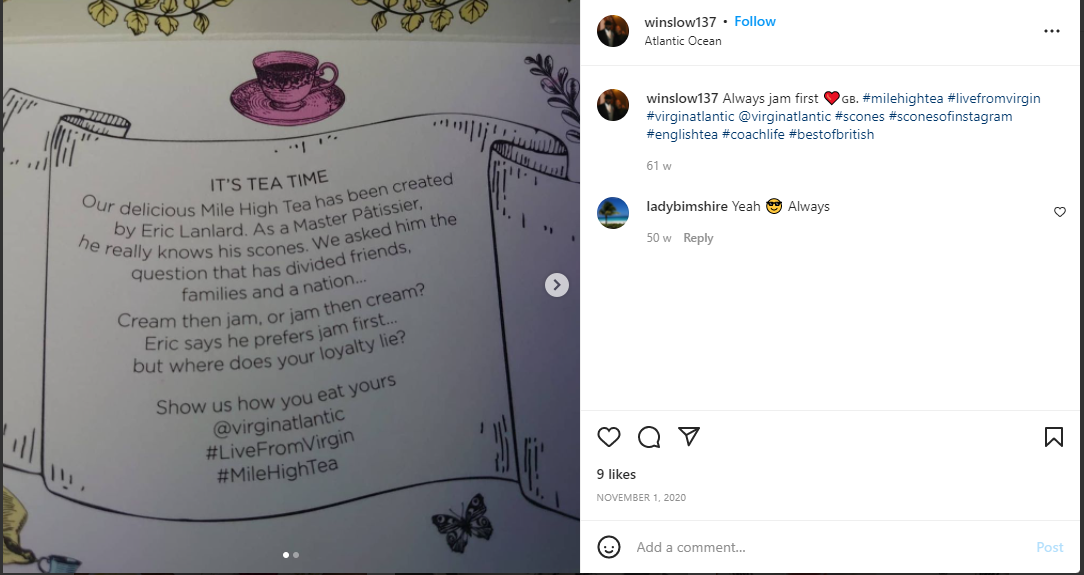
Task: Select the second carousel dot indicator
Action: pyautogui.click(x=296, y=554)
